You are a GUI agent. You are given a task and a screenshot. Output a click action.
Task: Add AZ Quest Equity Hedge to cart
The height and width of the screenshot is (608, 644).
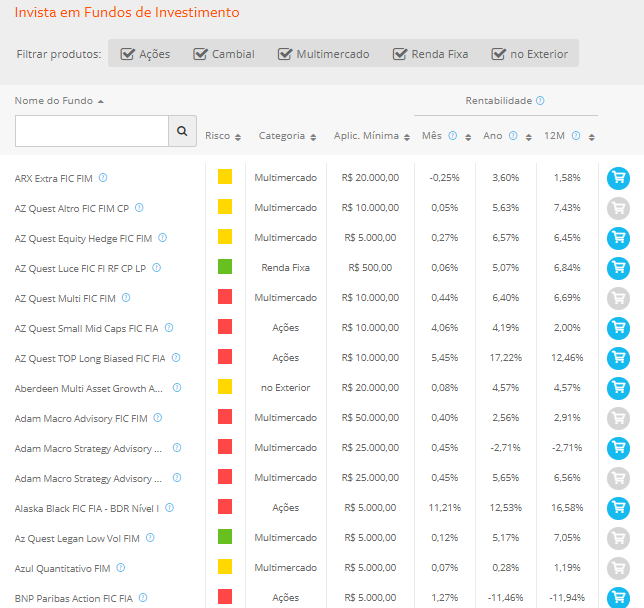click(618, 238)
